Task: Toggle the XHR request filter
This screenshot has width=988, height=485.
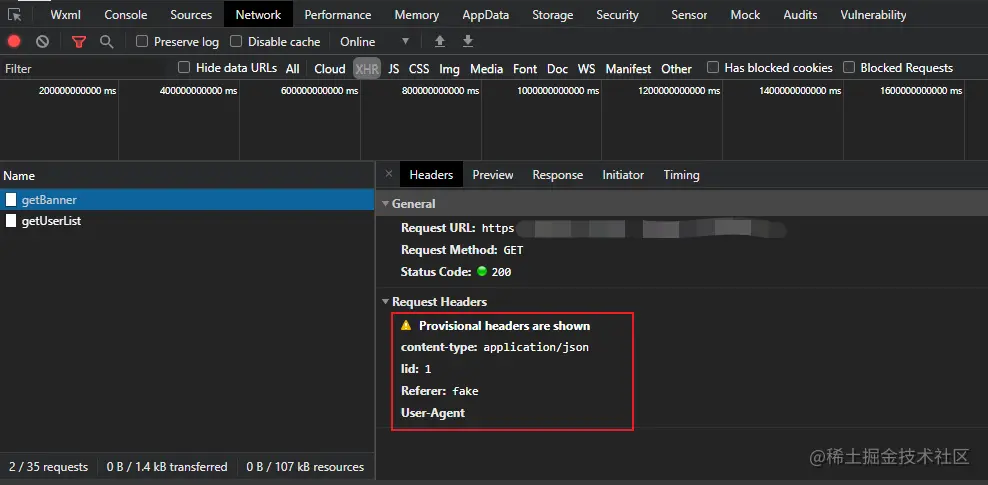Action: coord(367,69)
